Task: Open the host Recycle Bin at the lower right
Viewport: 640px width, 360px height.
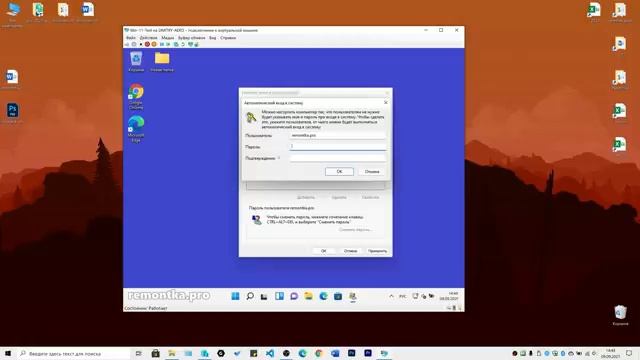Action: coord(620,314)
